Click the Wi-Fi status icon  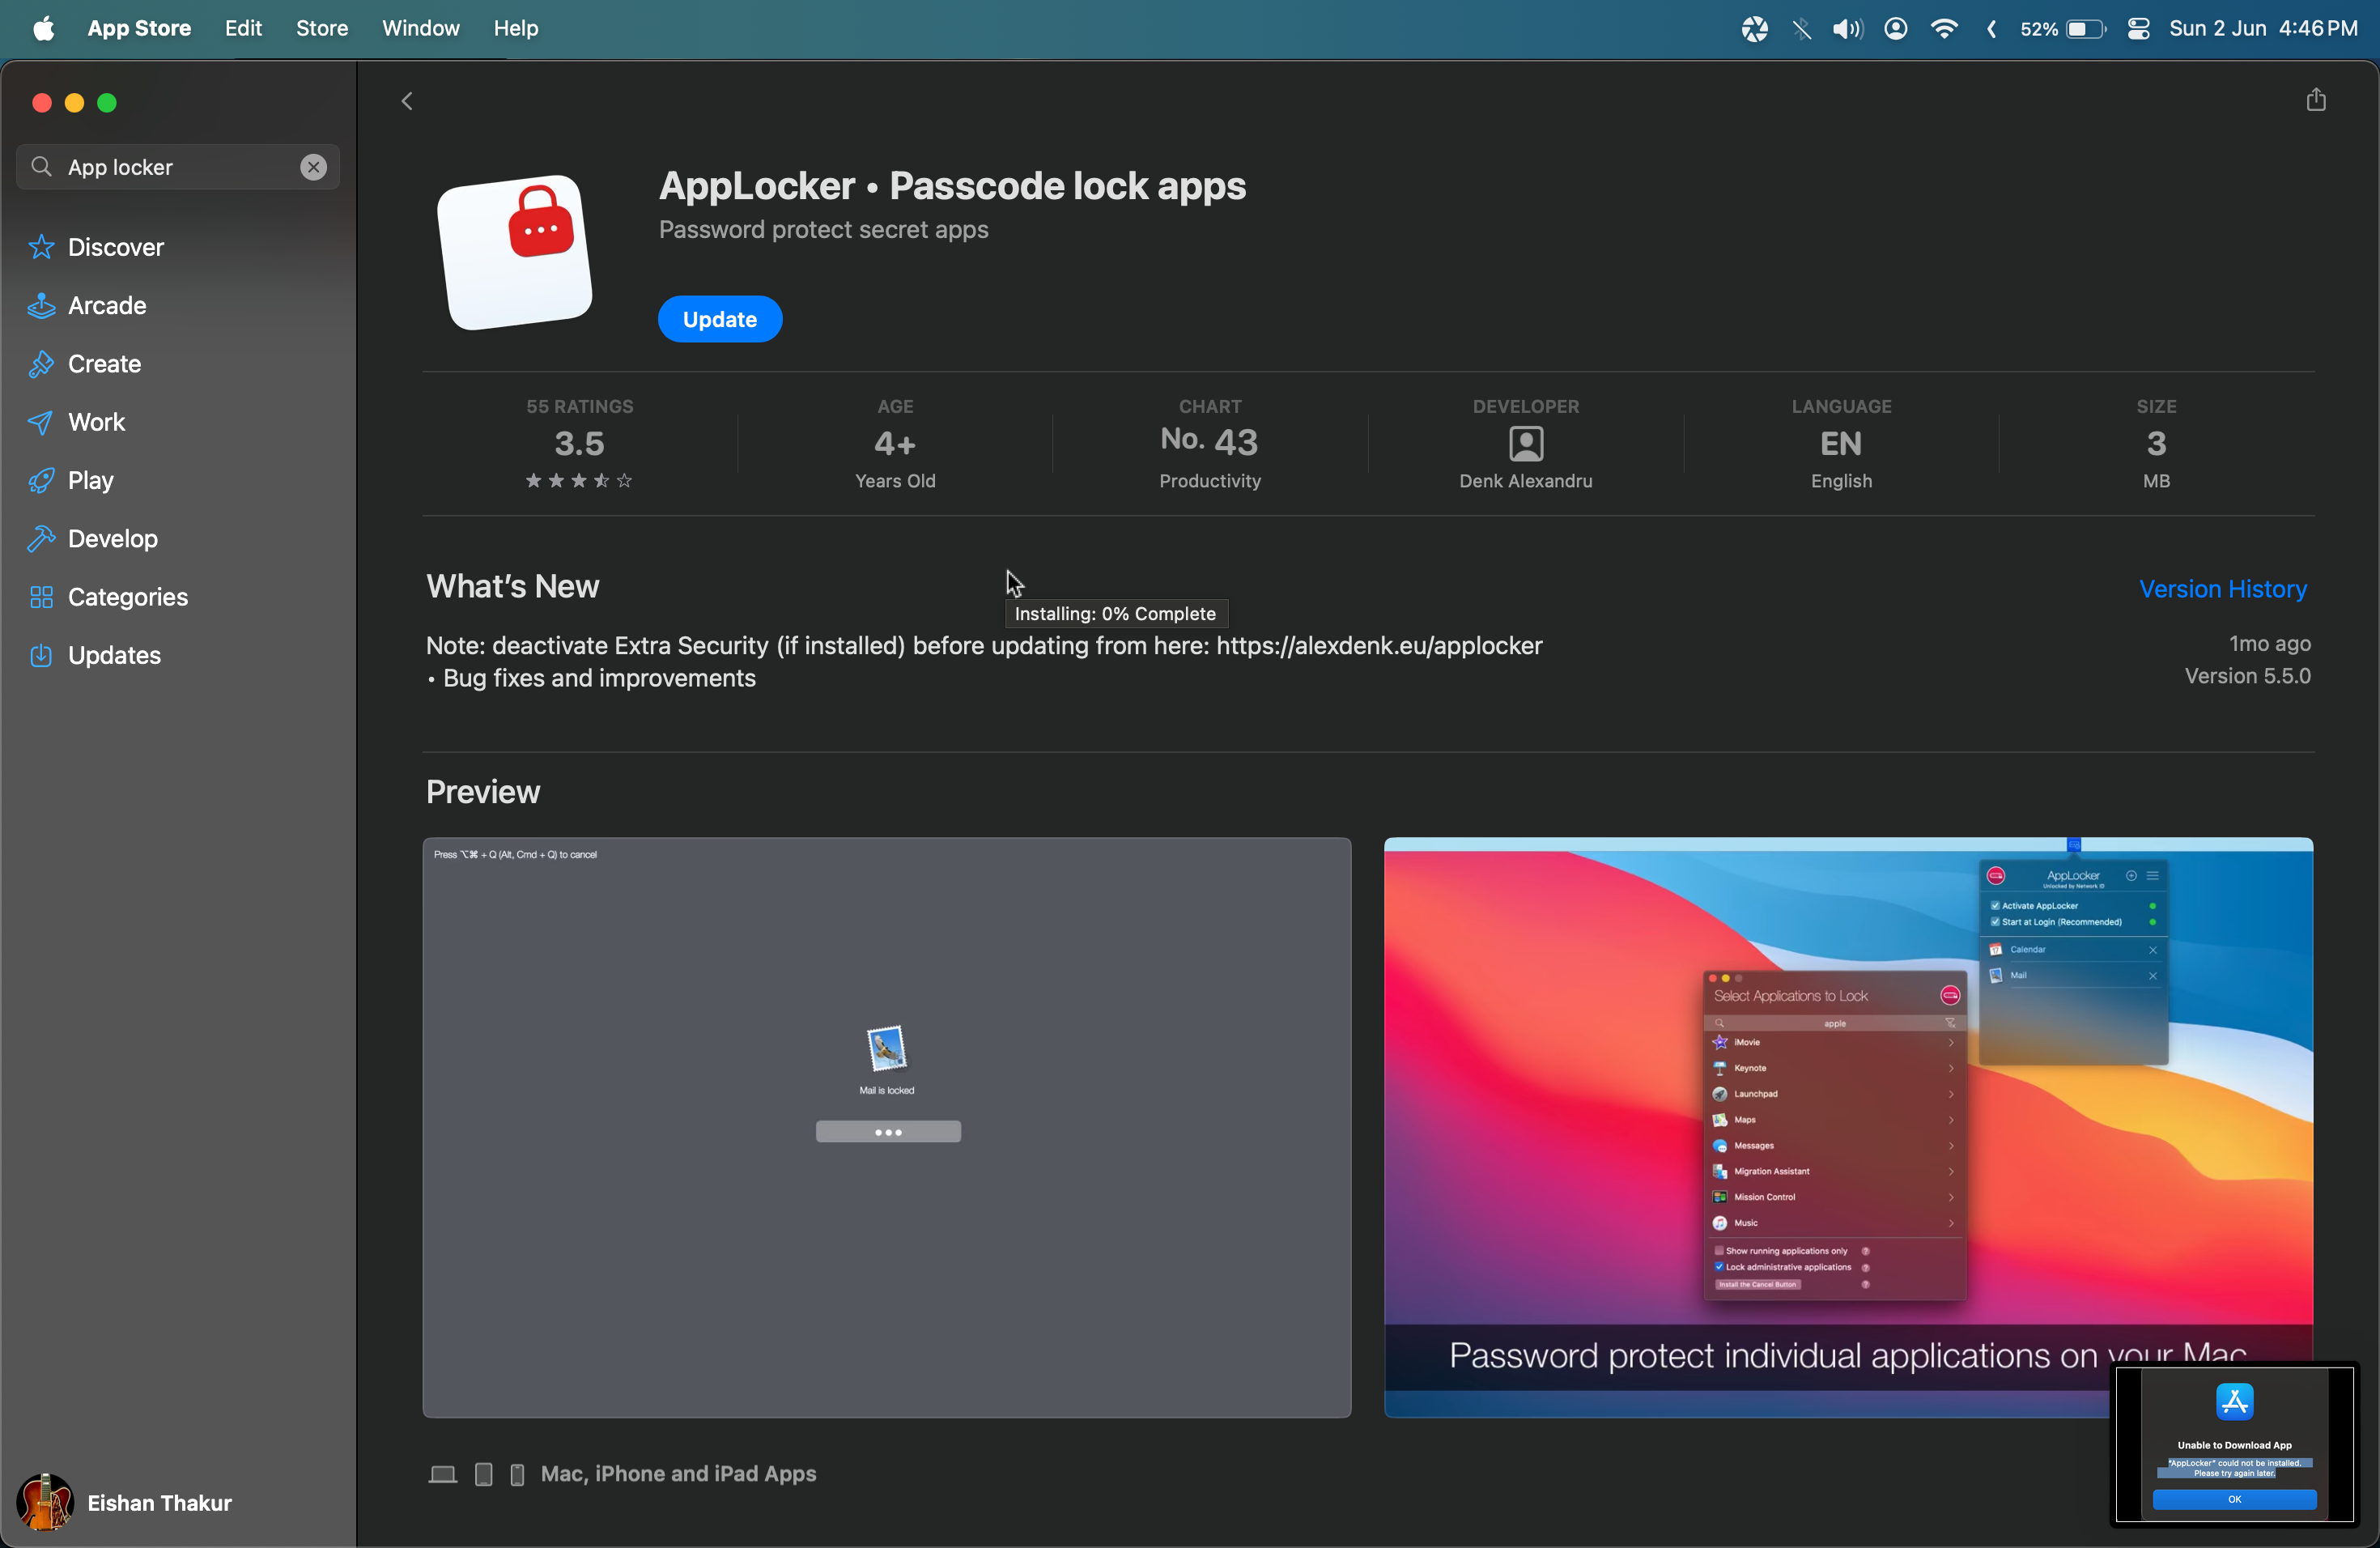coord(1944,28)
